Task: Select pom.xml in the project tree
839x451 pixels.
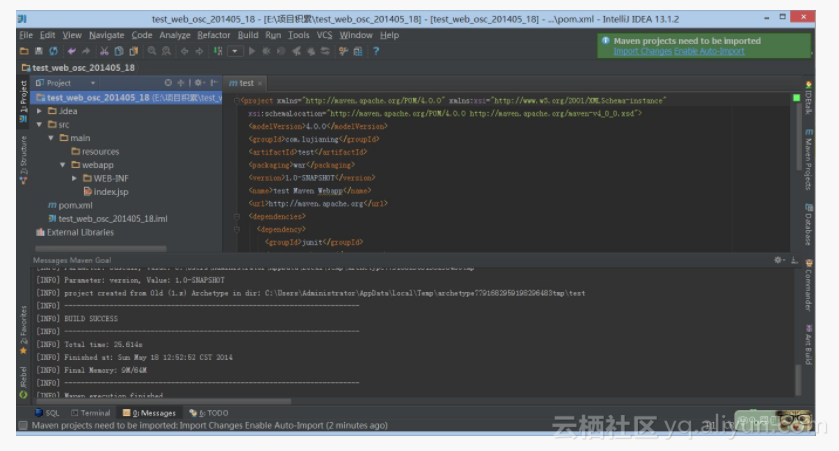Action: pos(70,205)
